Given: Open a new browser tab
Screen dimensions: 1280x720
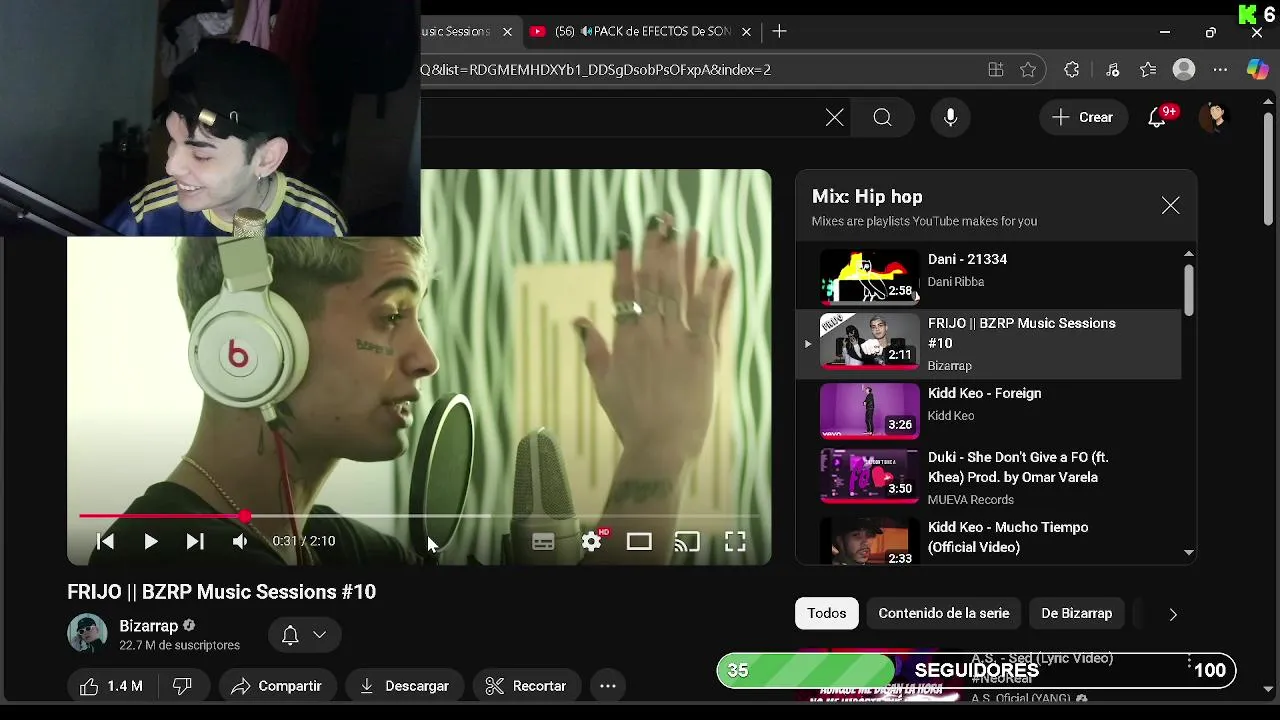Looking at the screenshot, I should pyautogui.click(x=779, y=32).
